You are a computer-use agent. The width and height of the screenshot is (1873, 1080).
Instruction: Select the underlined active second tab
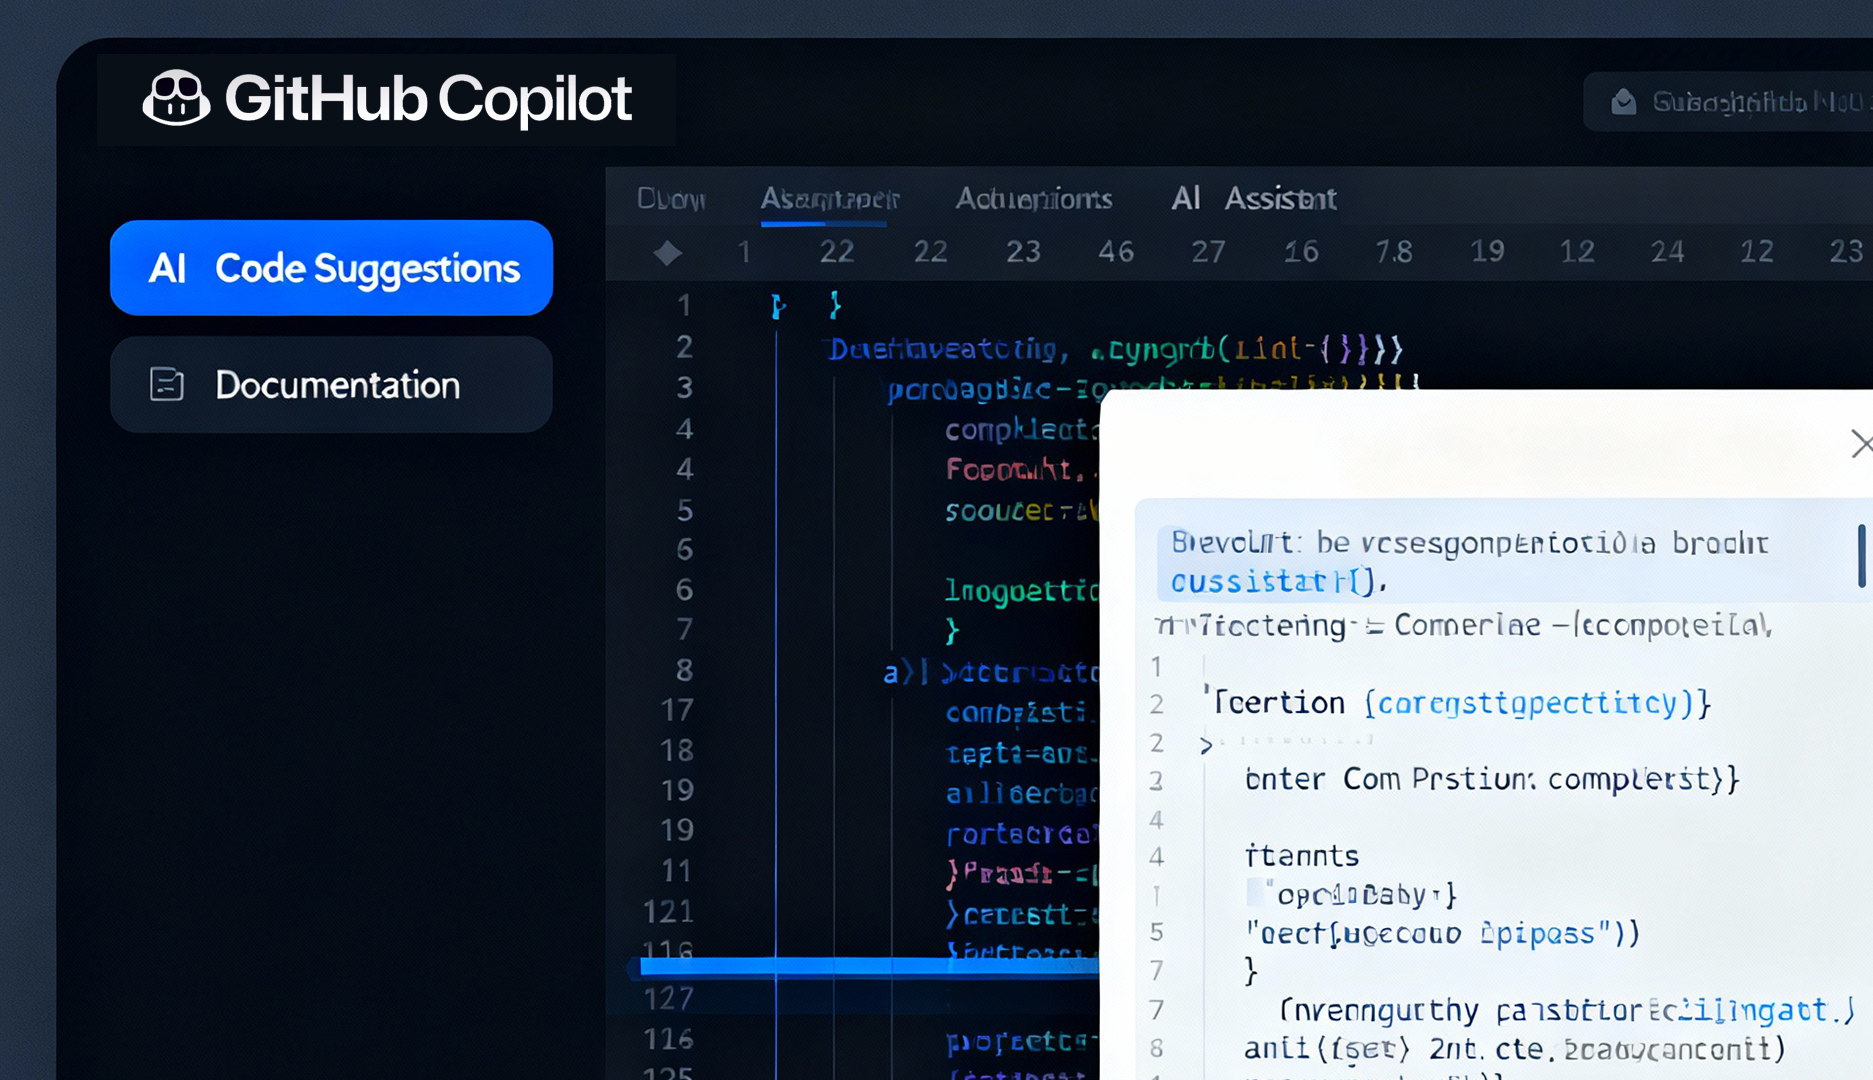(829, 198)
